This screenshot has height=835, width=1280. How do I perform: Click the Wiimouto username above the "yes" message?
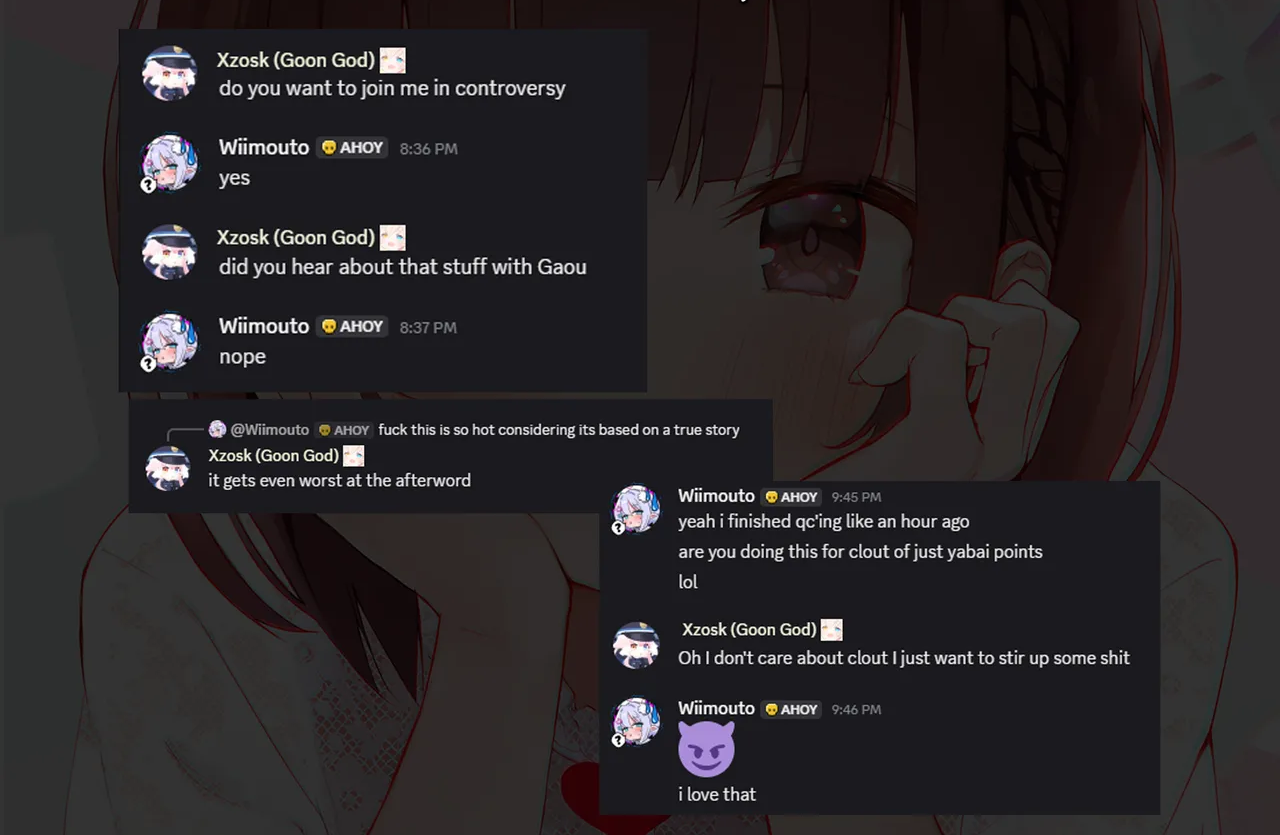coord(264,147)
